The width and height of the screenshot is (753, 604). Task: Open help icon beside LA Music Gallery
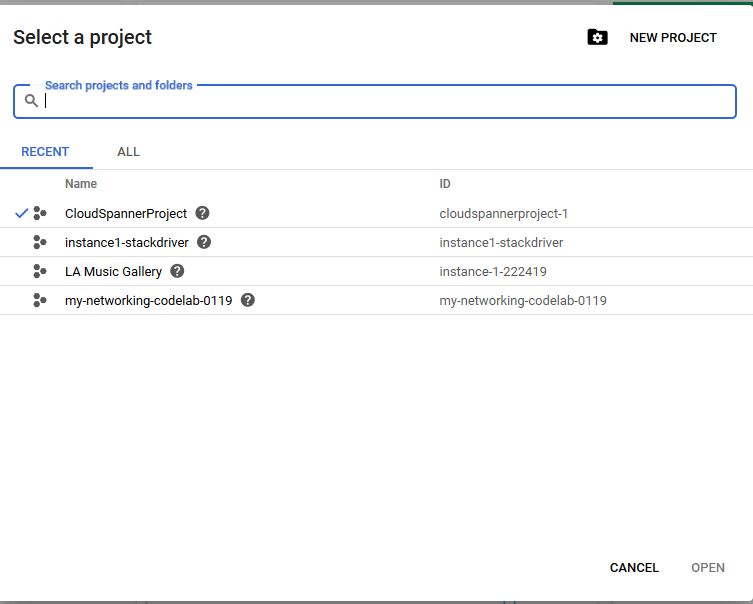click(x=177, y=271)
